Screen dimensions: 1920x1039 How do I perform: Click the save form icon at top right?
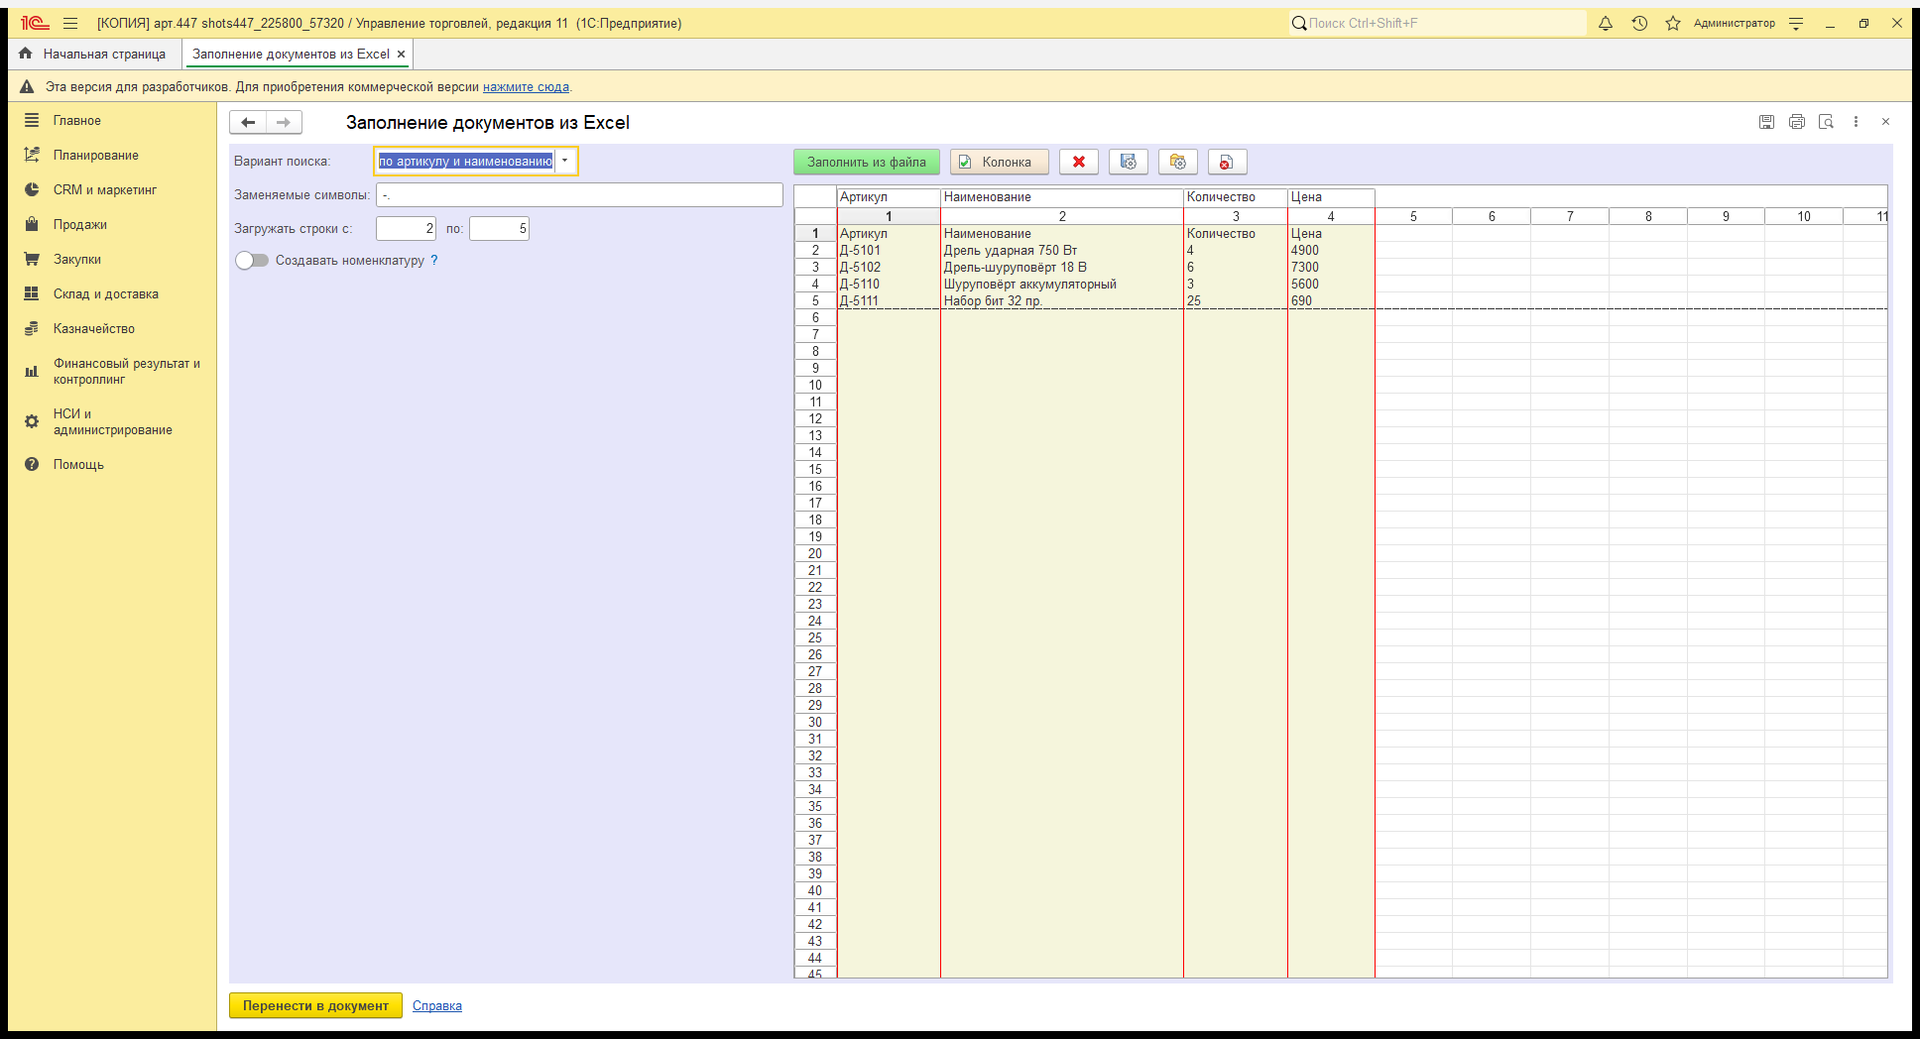[x=1766, y=122]
